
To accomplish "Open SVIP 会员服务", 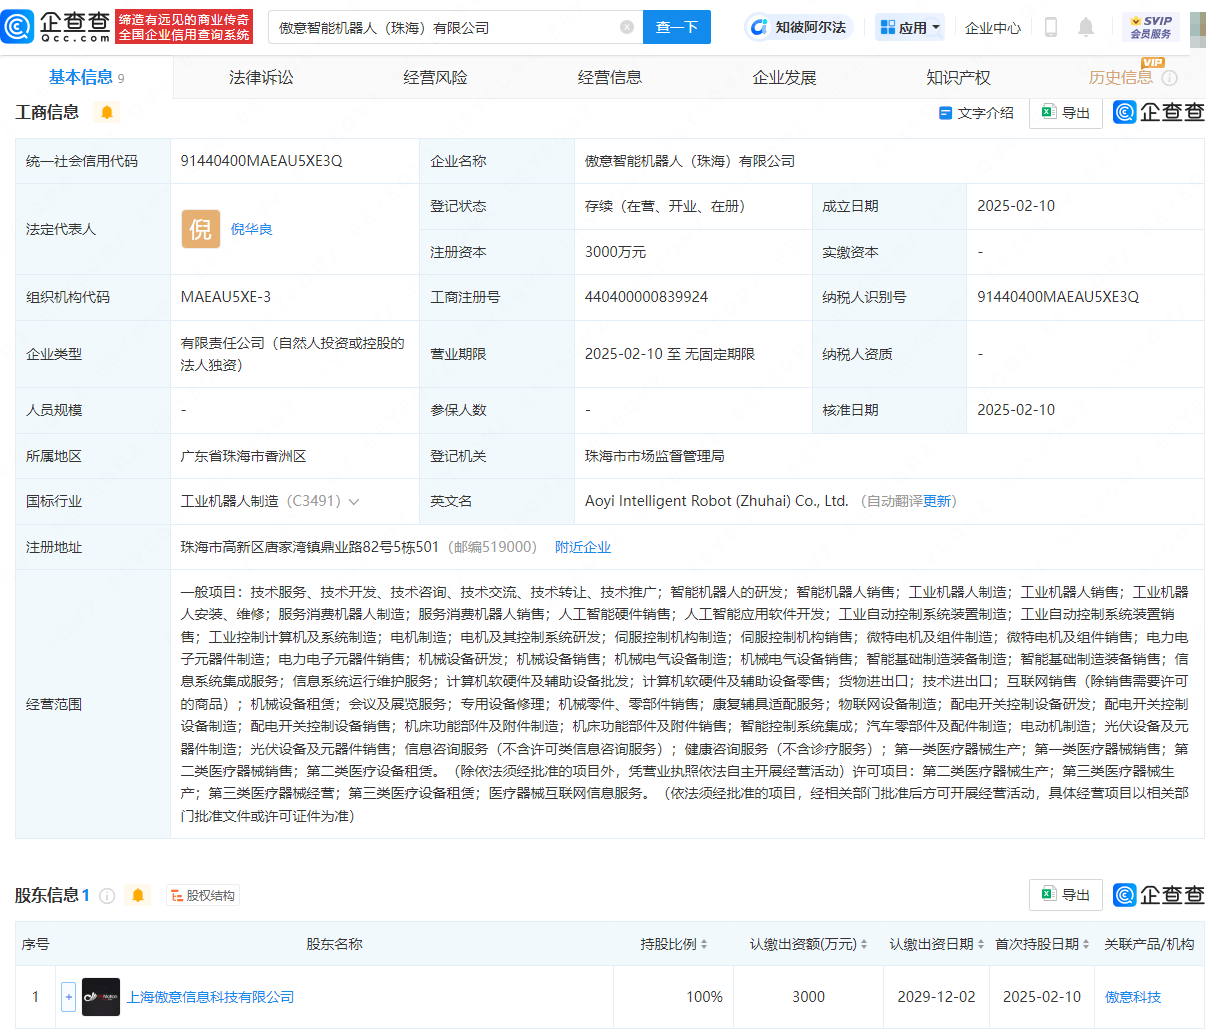I will tap(1152, 27).
